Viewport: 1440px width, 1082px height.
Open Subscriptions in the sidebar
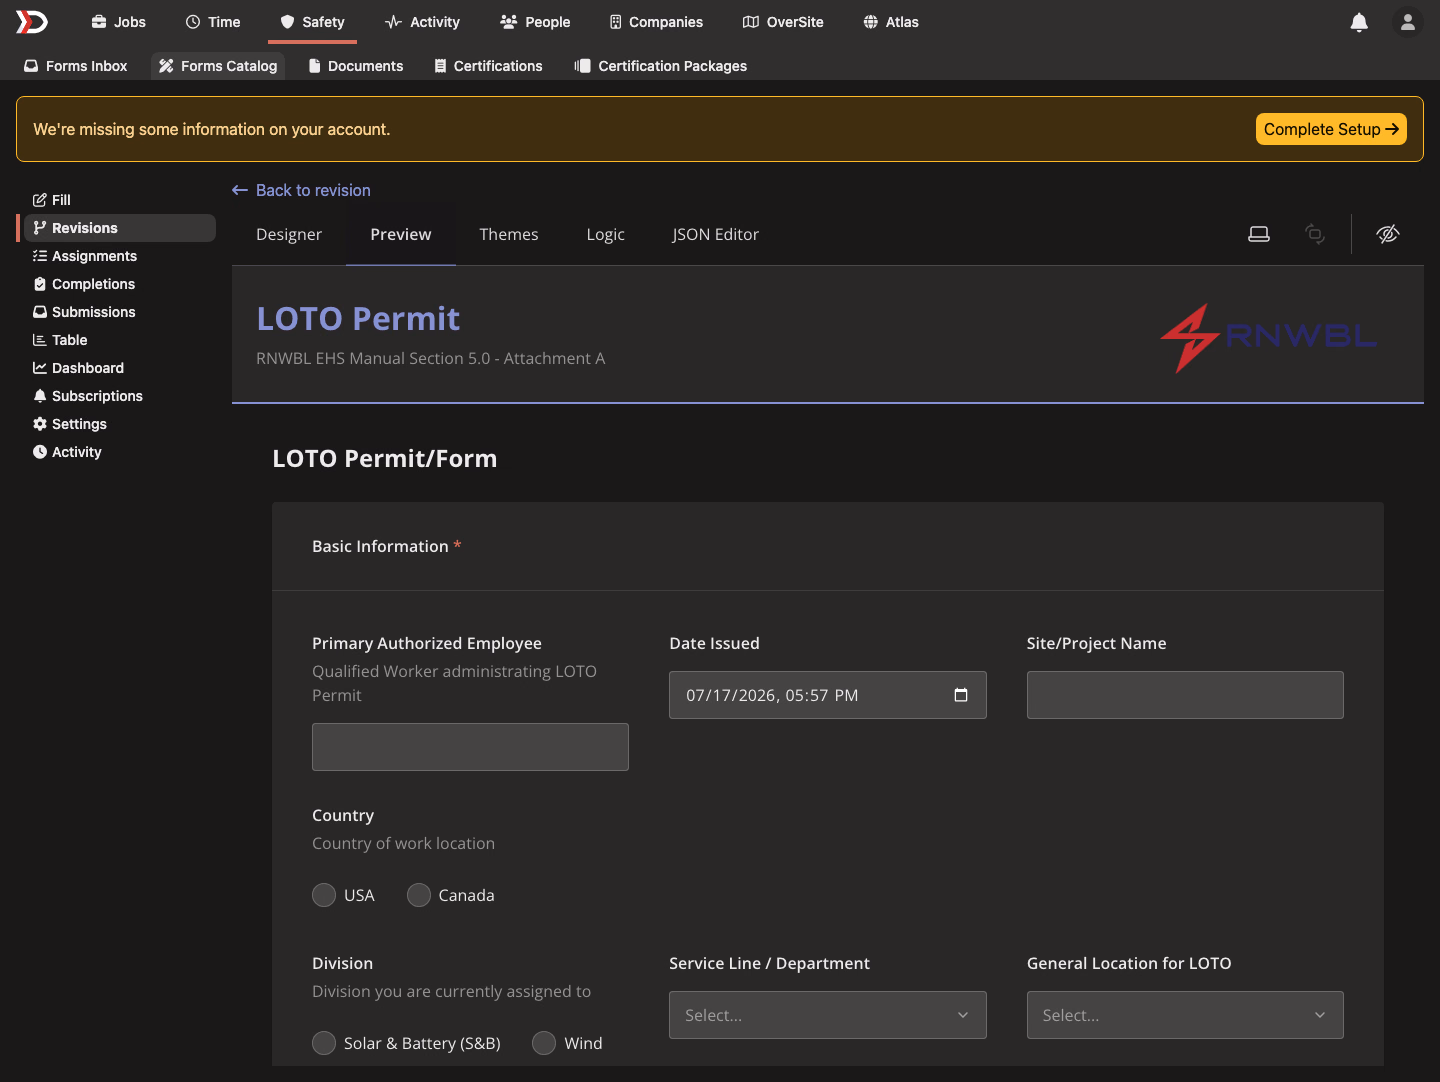tap(120, 396)
